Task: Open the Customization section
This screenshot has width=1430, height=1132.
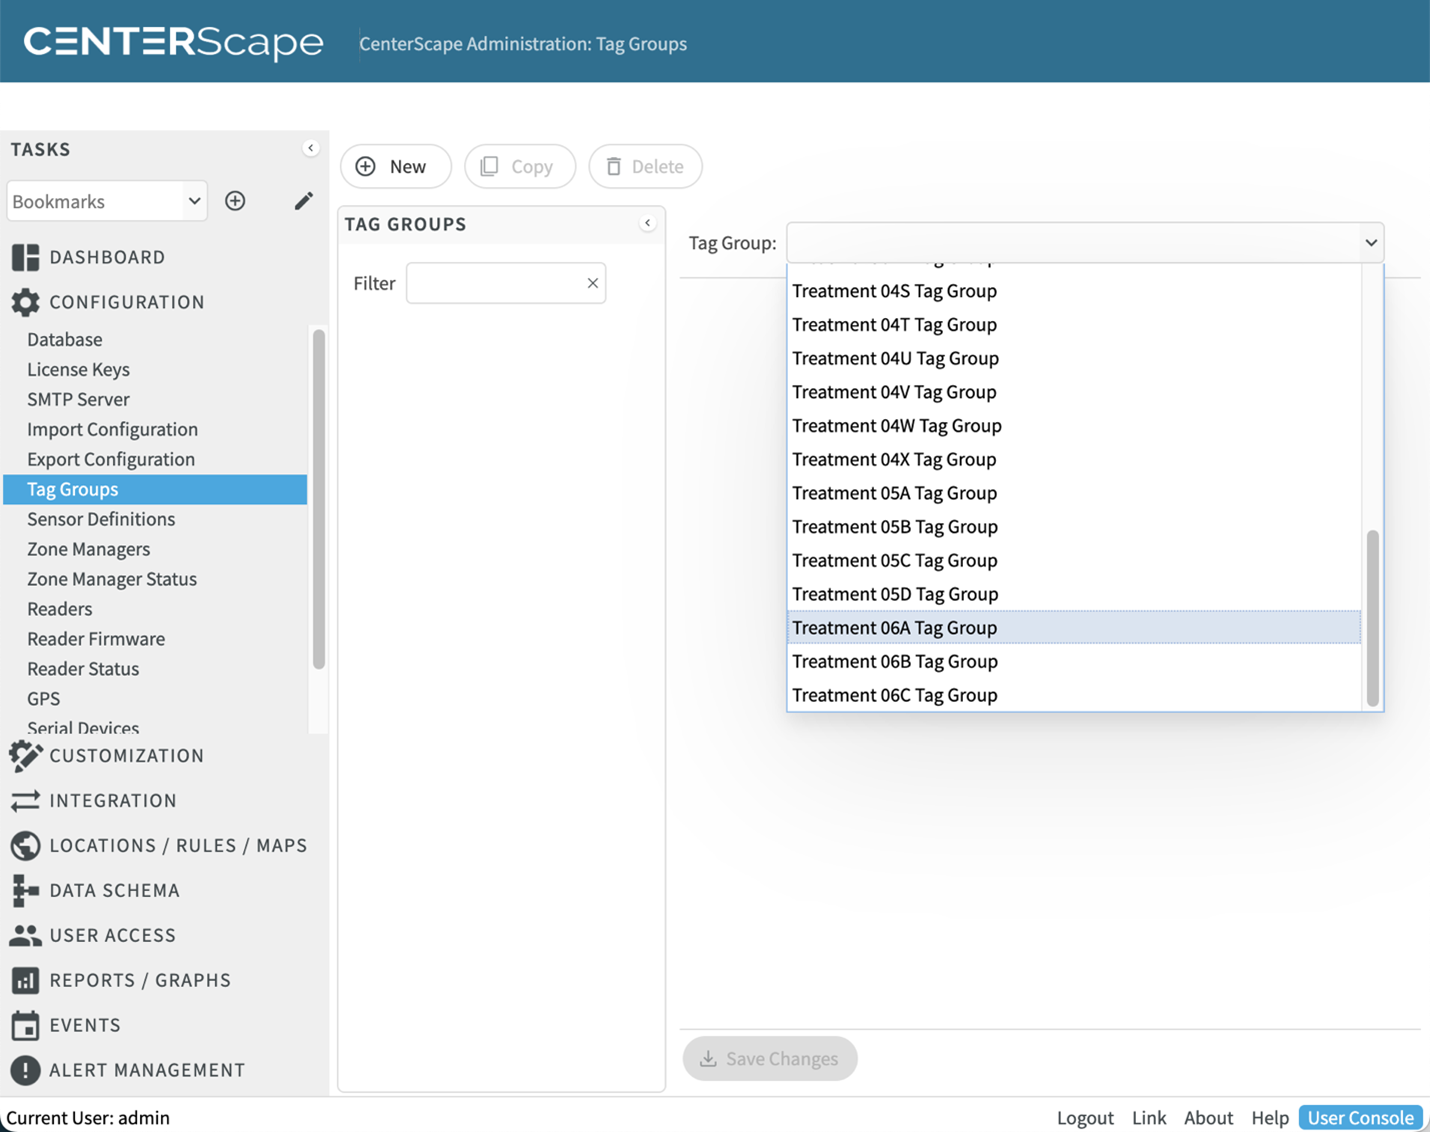Action: coord(126,756)
